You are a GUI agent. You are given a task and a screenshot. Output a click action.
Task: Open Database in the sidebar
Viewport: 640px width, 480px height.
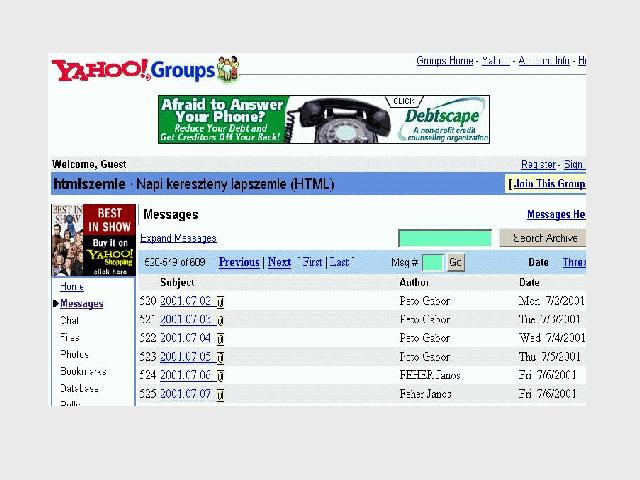point(79,388)
